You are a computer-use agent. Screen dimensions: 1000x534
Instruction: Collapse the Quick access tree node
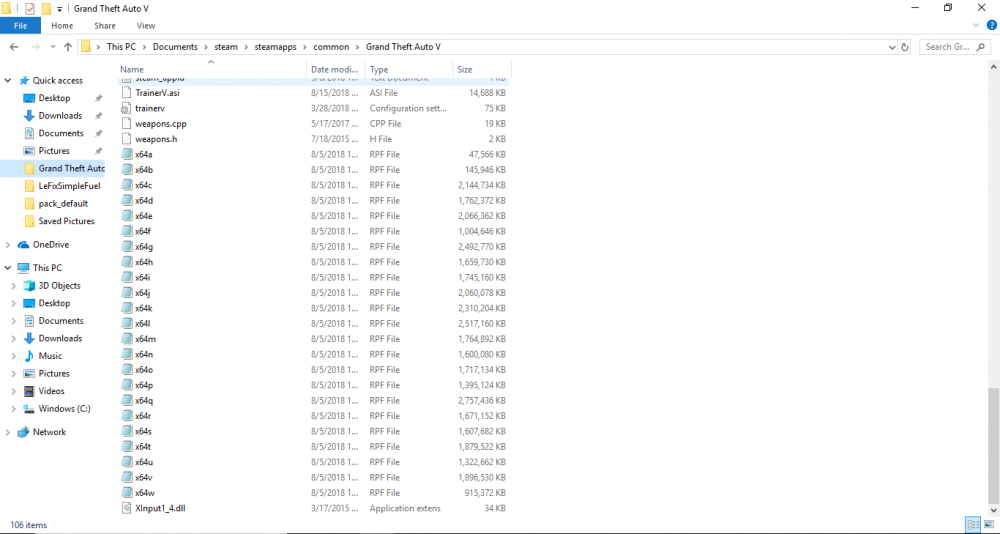pos(8,80)
